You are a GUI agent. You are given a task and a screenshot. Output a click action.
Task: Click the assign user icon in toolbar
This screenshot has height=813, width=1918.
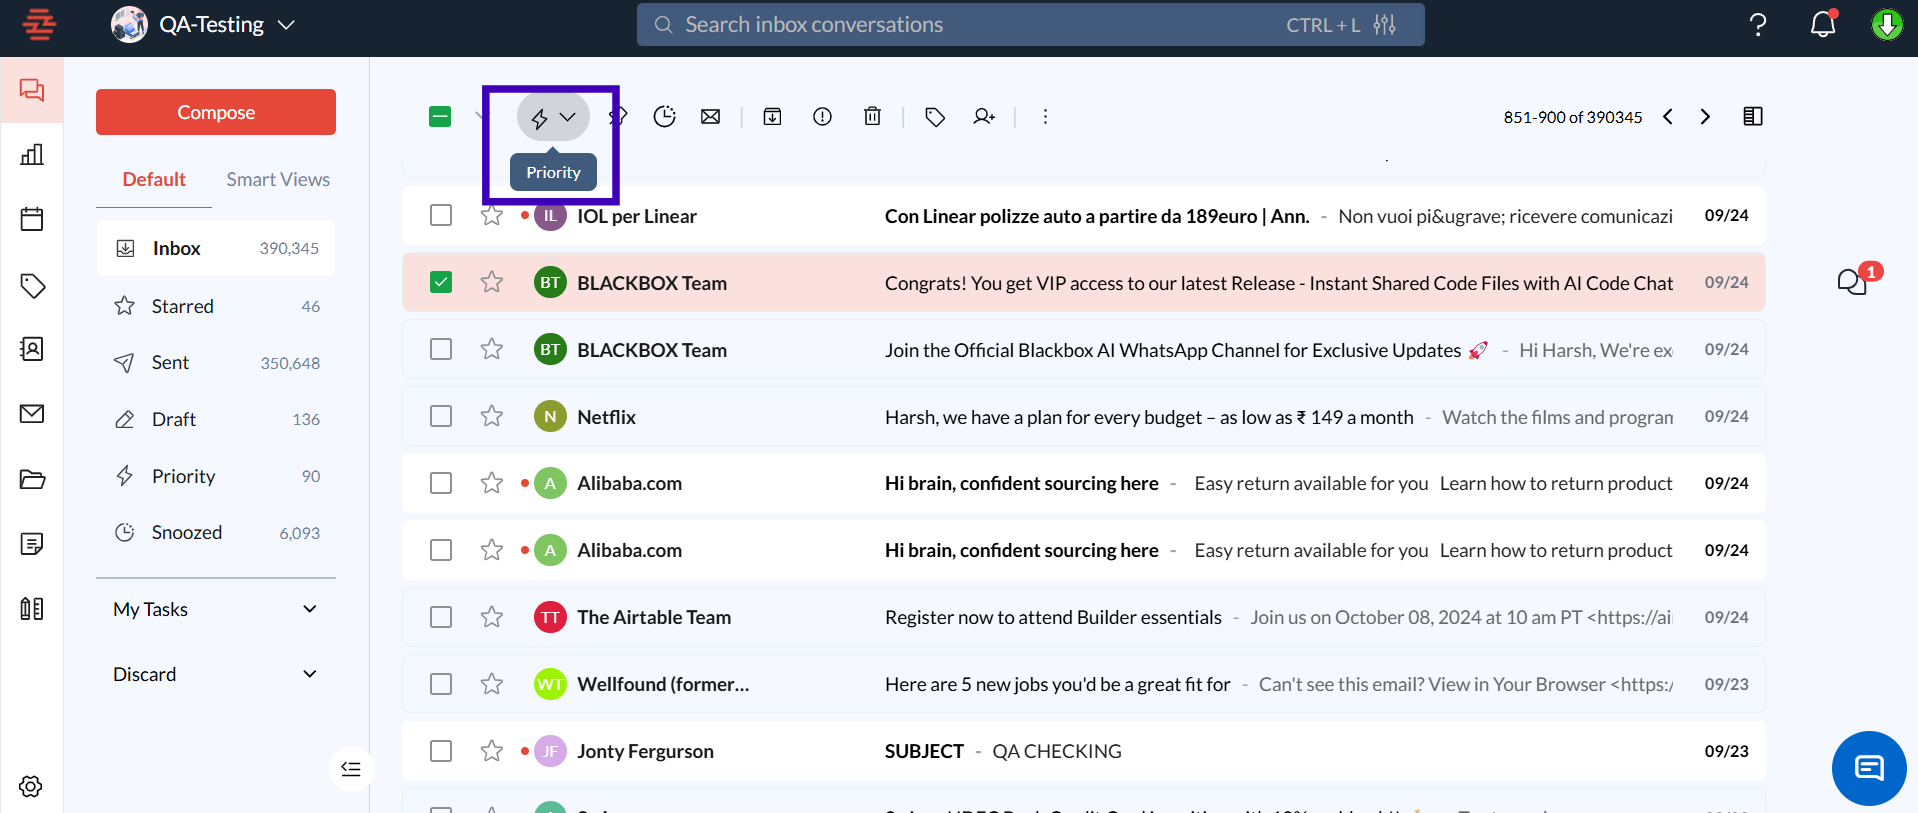coord(984,117)
